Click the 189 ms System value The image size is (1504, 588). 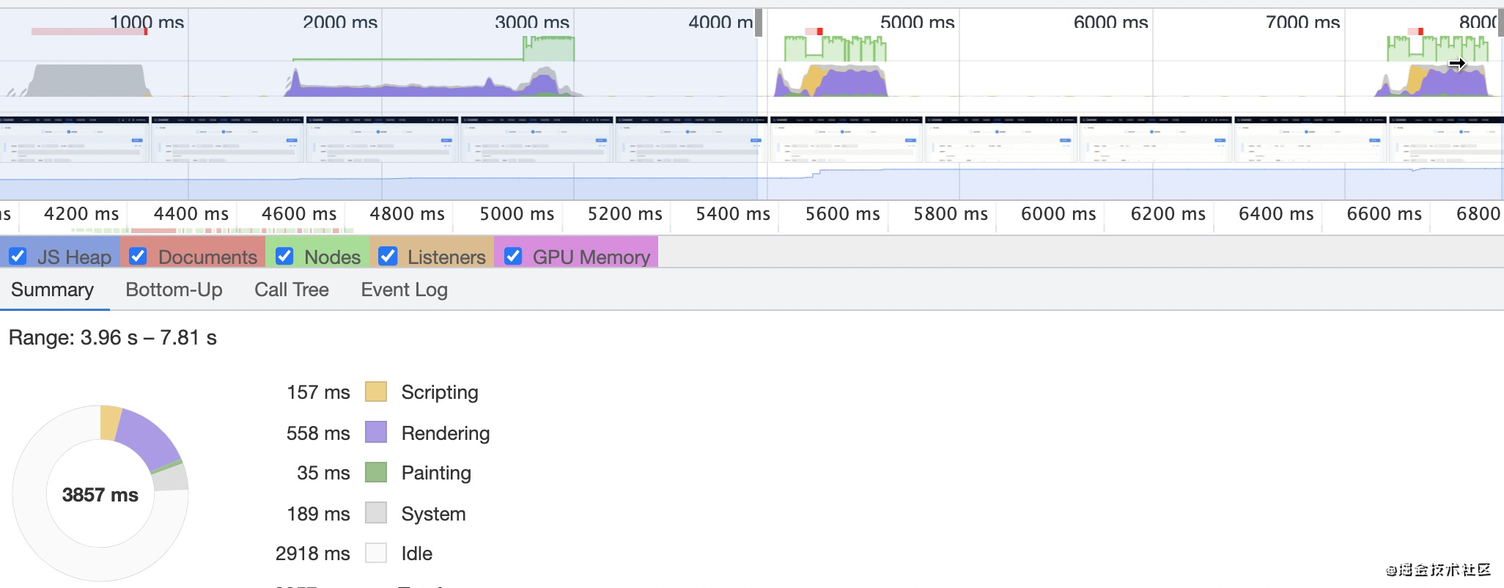point(318,514)
